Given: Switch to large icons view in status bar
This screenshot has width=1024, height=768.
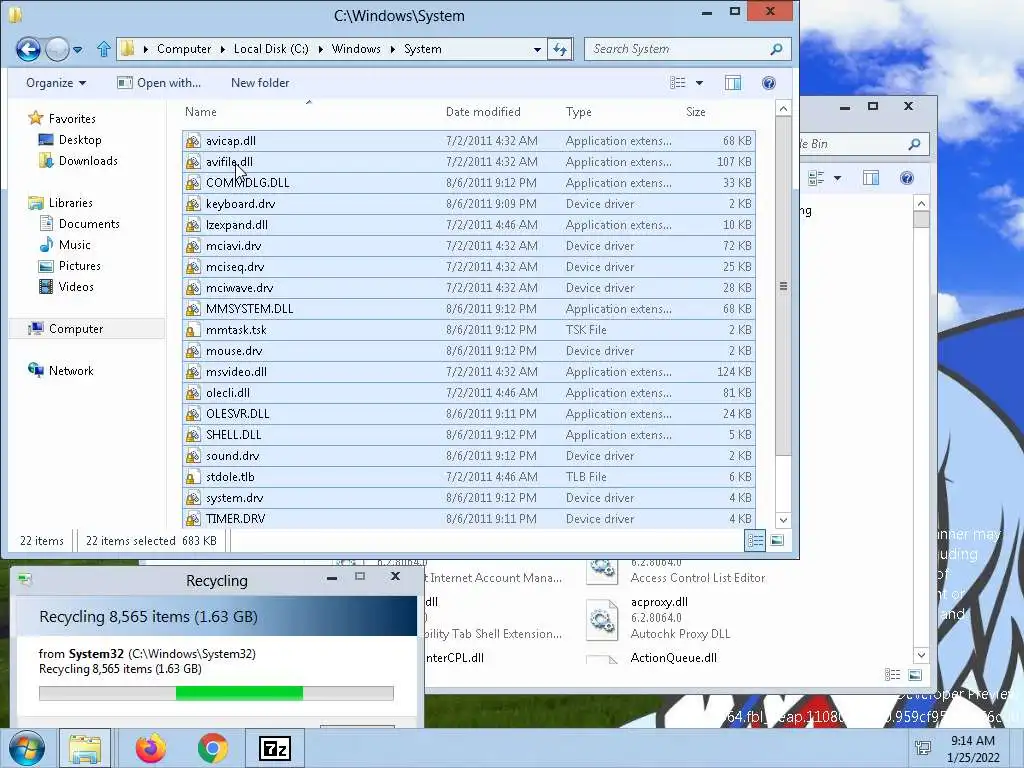Looking at the screenshot, I should click(776, 540).
